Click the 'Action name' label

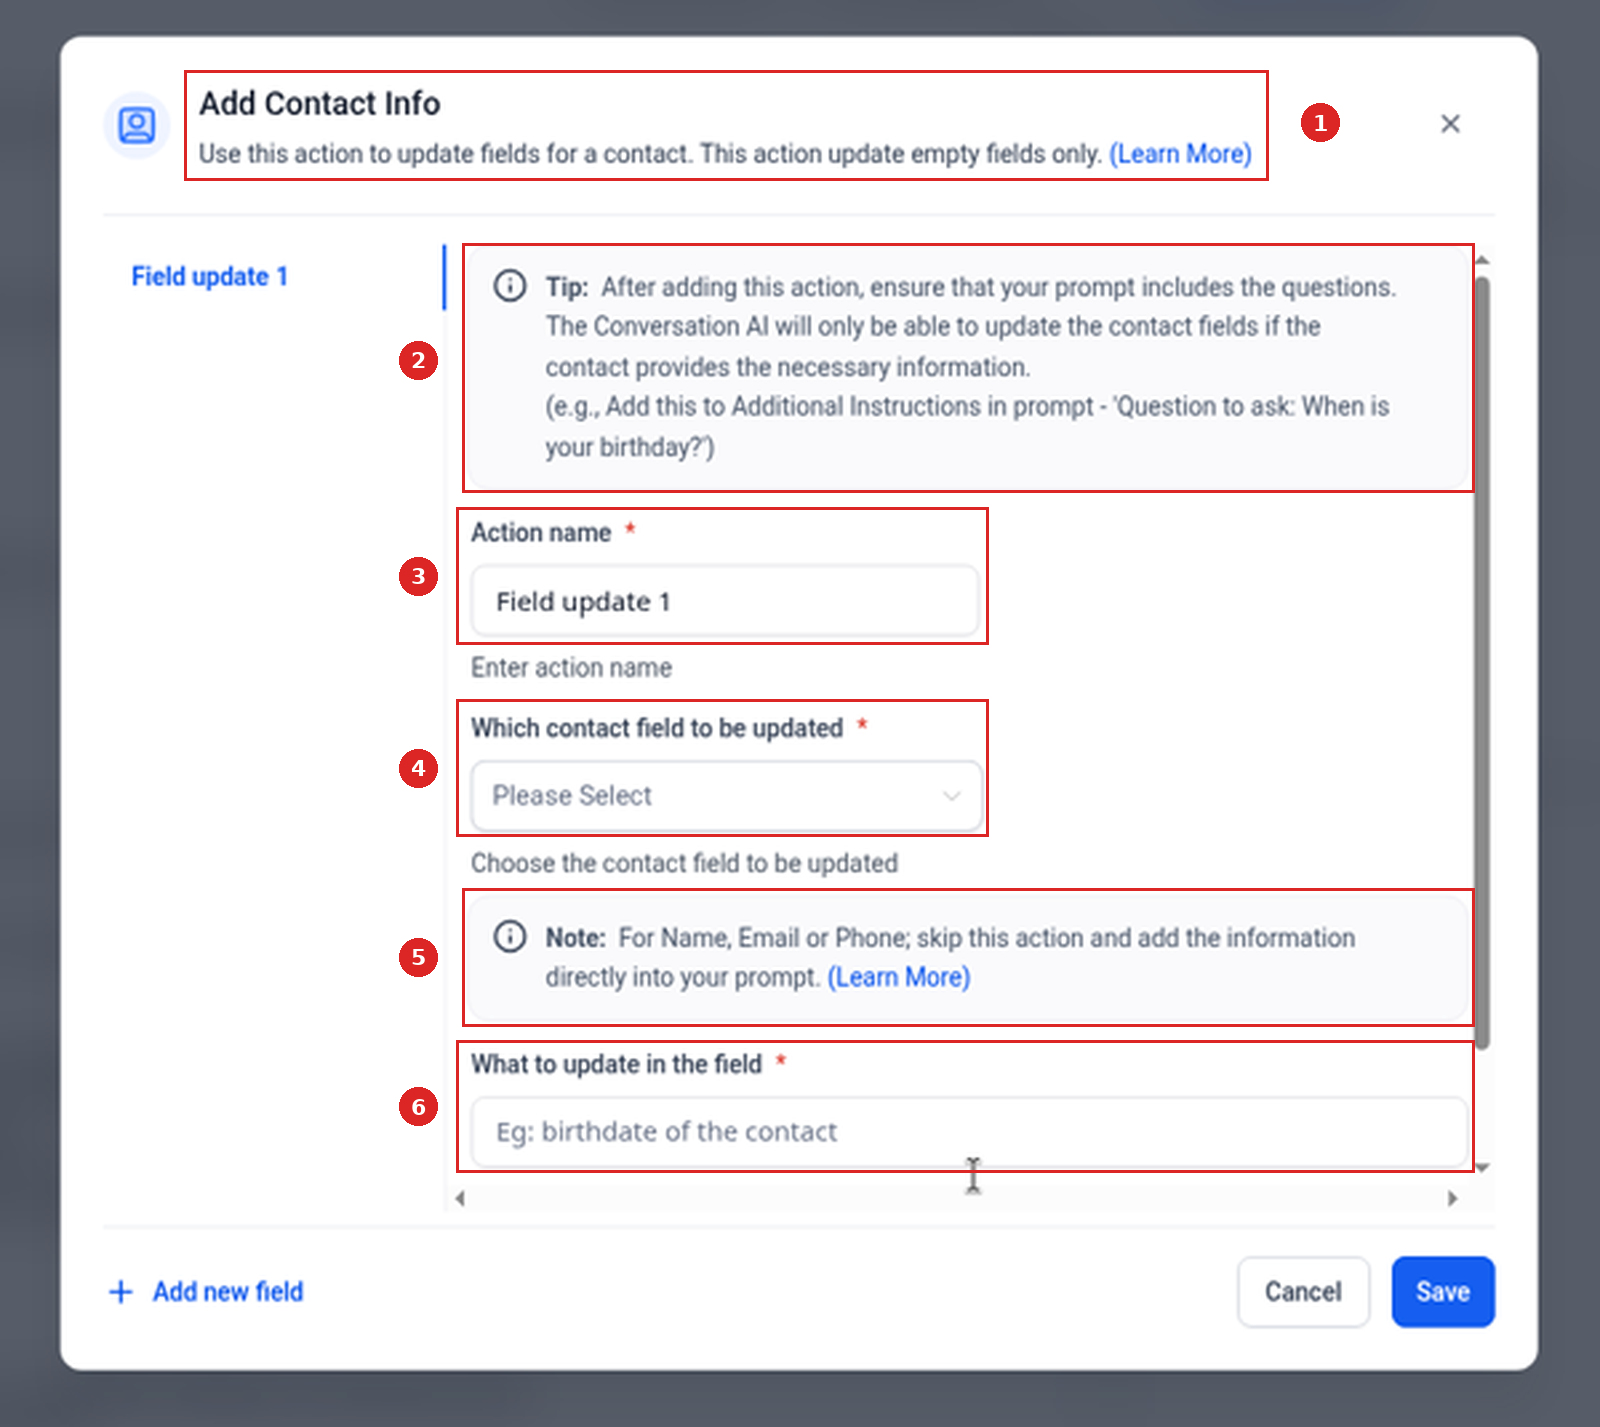[541, 533]
